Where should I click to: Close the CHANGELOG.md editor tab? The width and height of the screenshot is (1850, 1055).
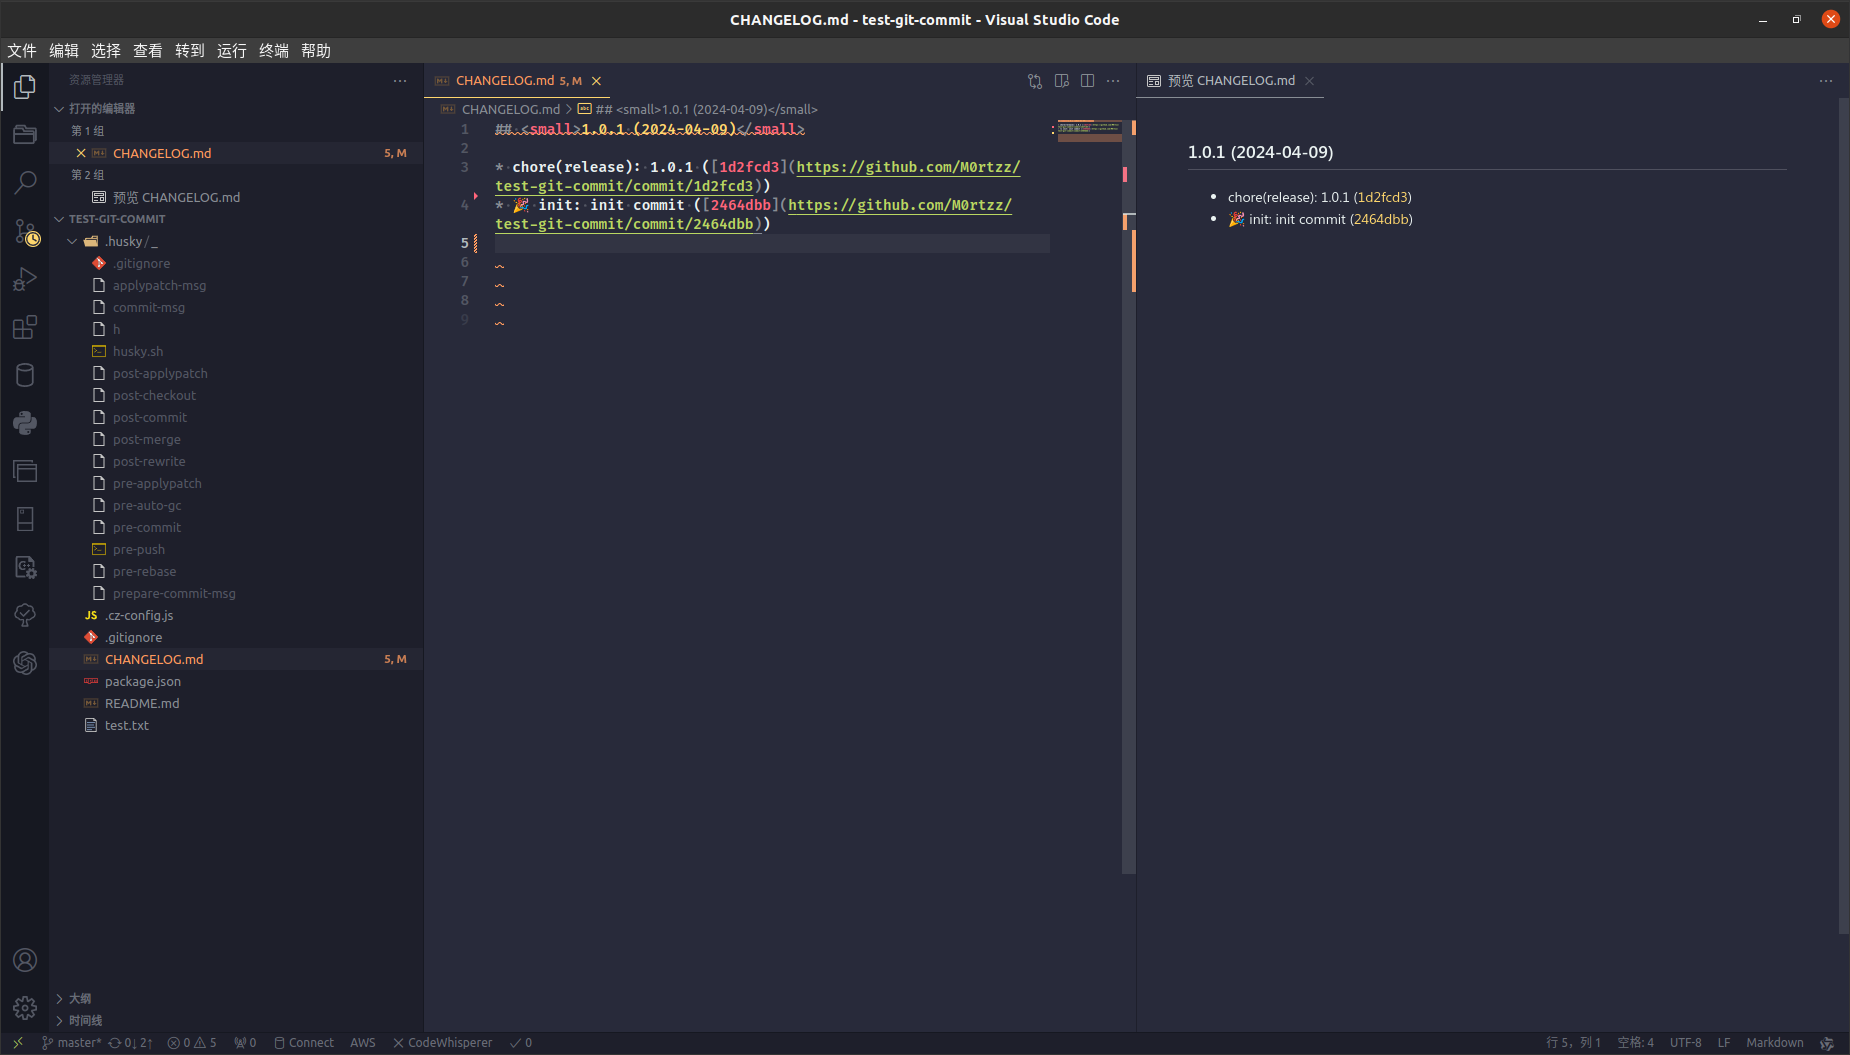point(596,81)
